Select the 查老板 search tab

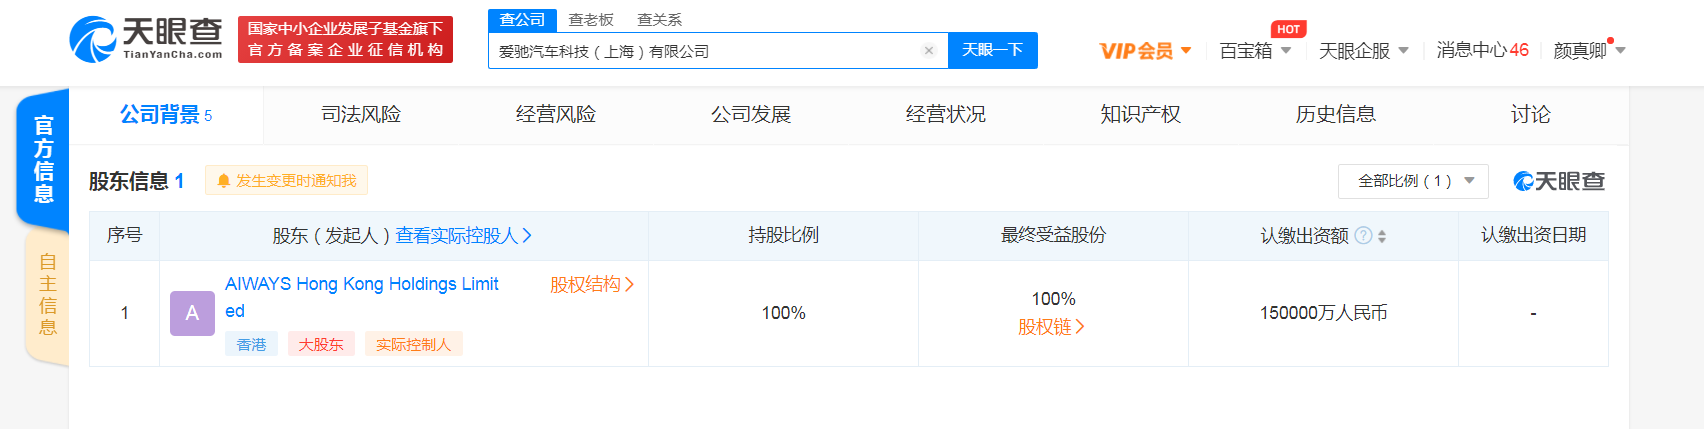591,20
